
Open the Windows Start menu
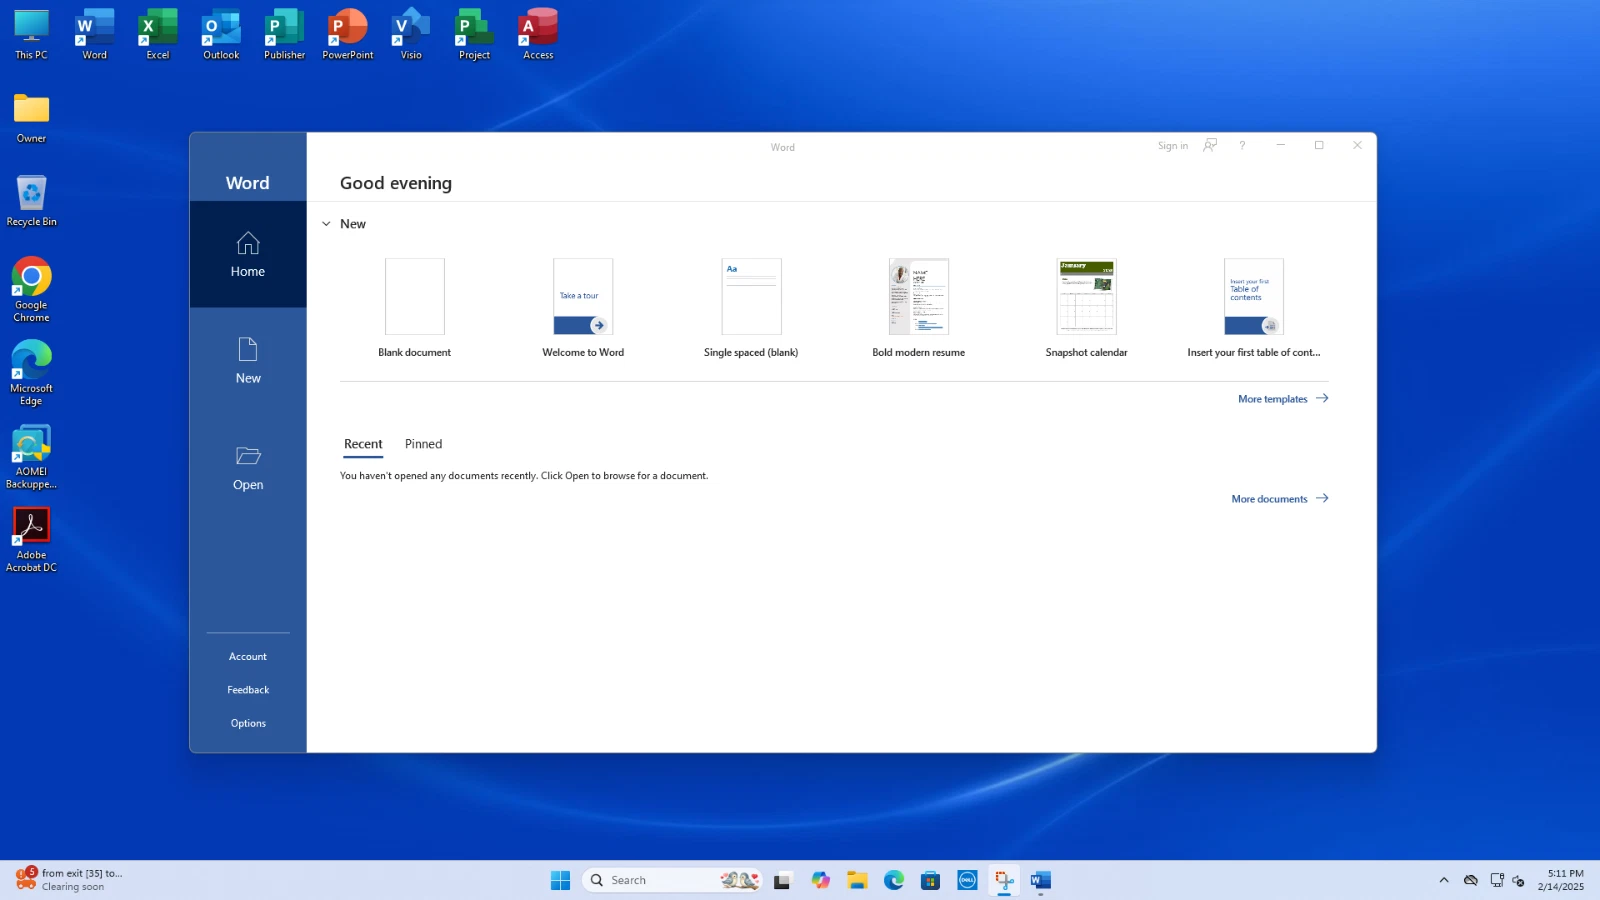tap(560, 880)
